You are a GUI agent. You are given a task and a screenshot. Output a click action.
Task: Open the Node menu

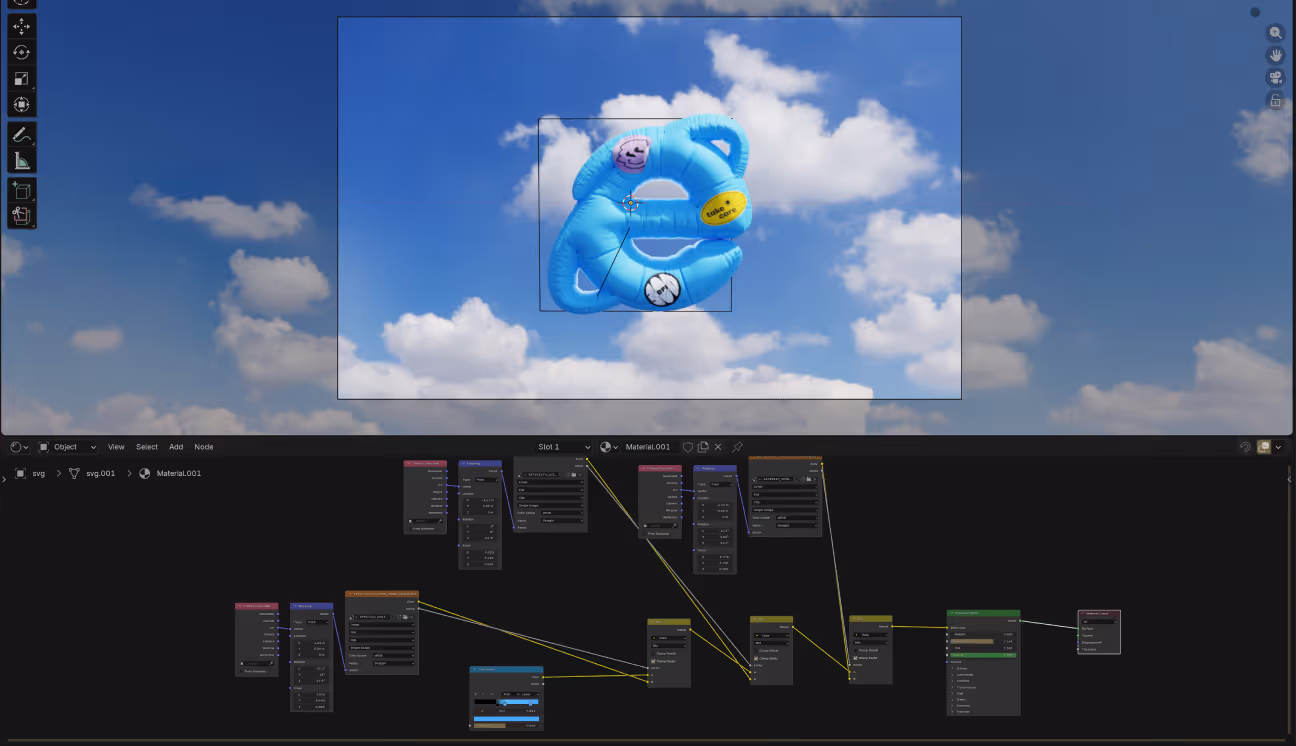(x=204, y=447)
